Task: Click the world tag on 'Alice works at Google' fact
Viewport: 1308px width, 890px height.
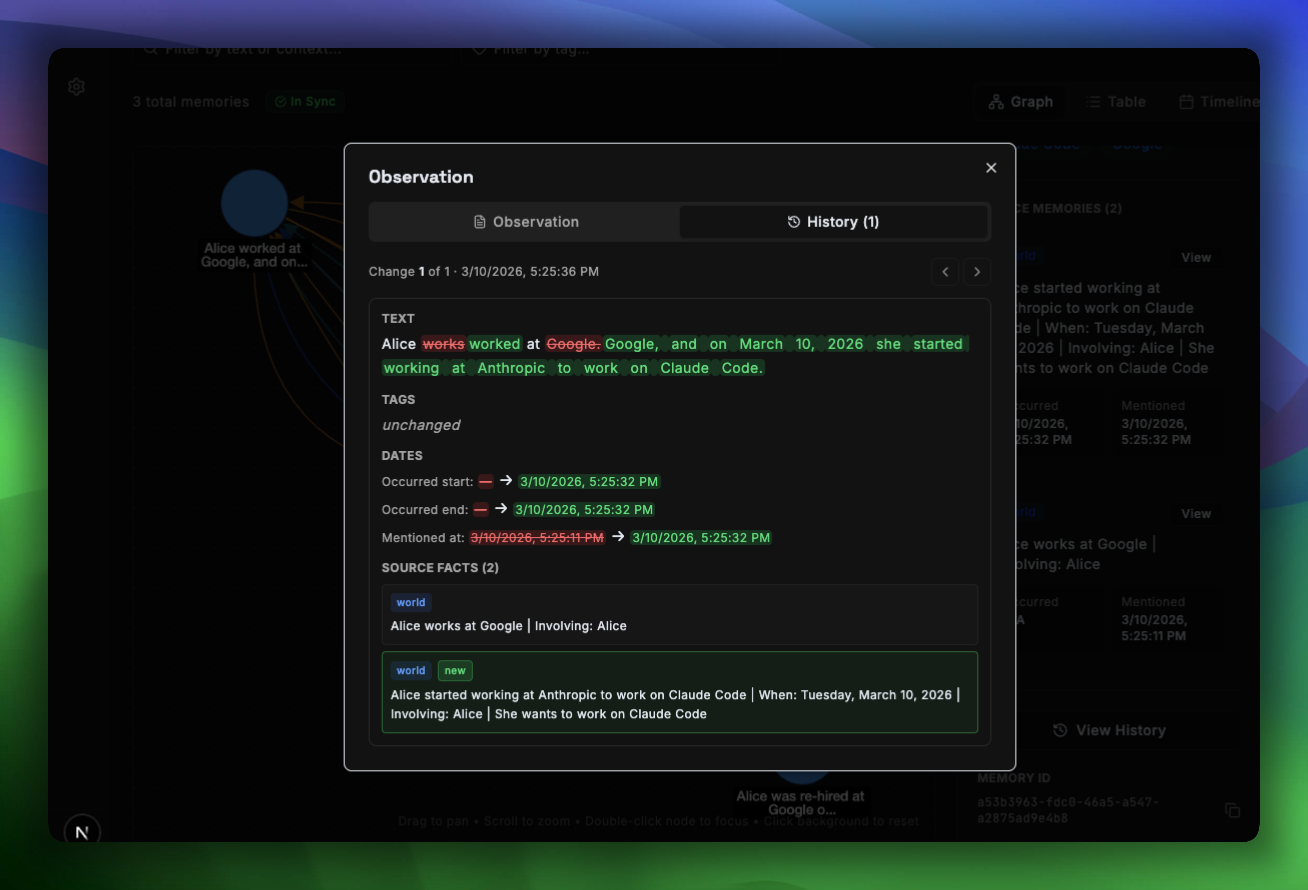Action: click(411, 603)
